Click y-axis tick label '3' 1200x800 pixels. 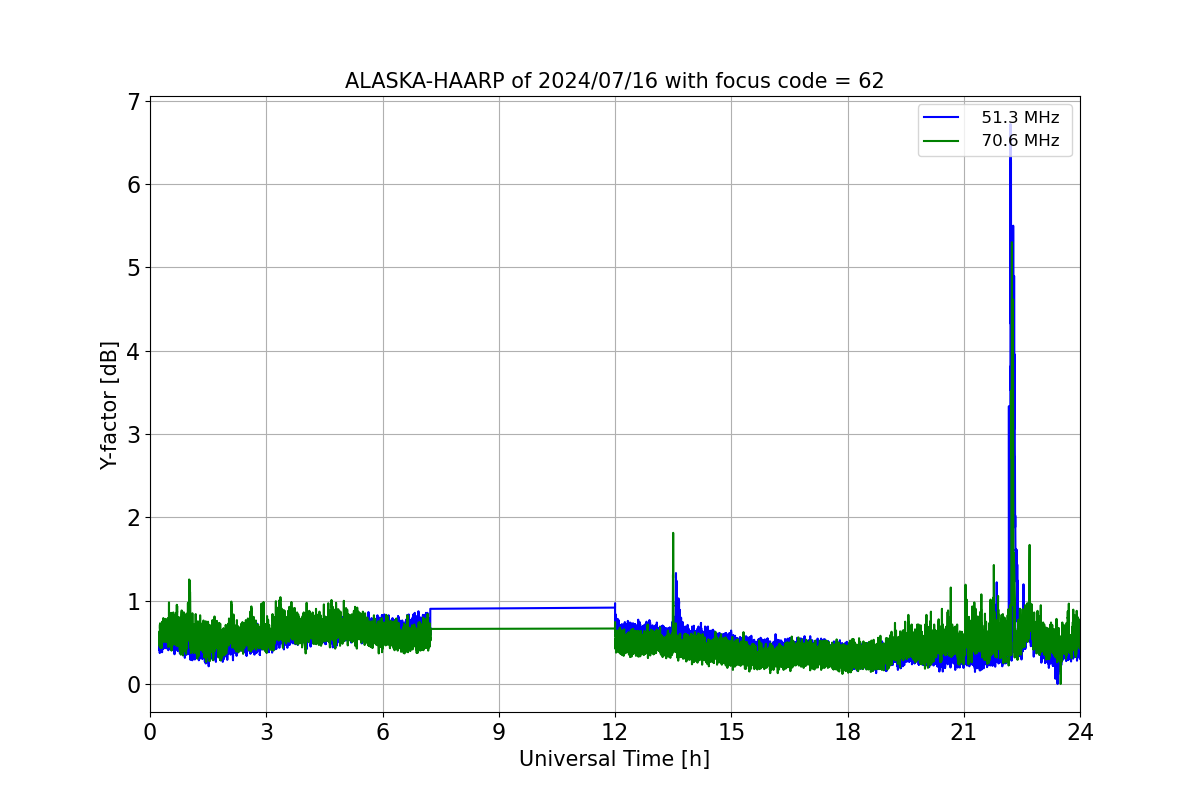[x=134, y=434]
